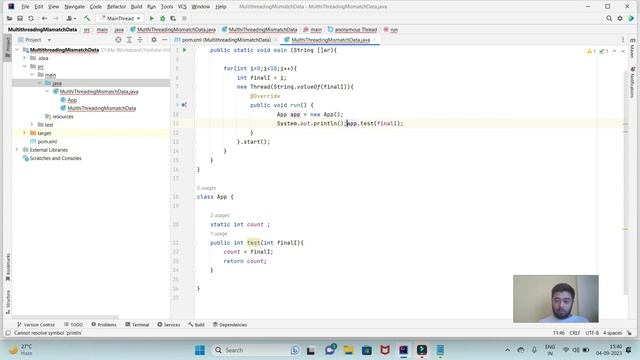Open the Terminal tool window
The width and height of the screenshot is (640, 360).
137,324
